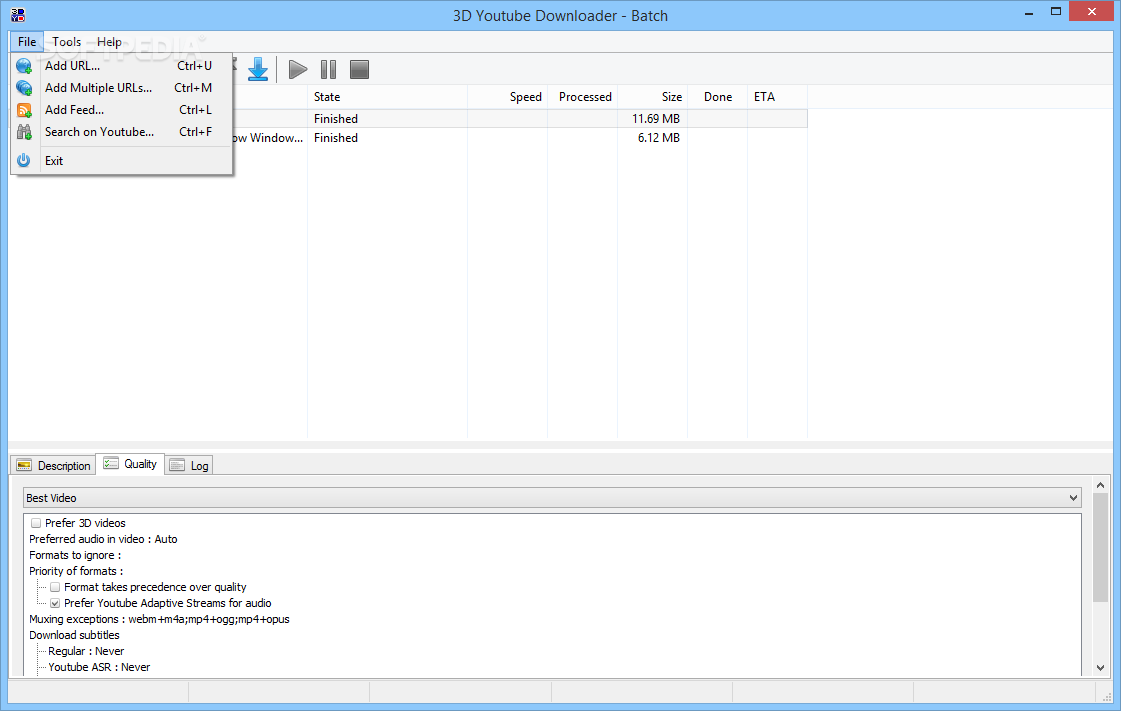Stop downloads with the stop button
Image resolution: width=1121 pixels, height=711 pixels.
(360, 69)
